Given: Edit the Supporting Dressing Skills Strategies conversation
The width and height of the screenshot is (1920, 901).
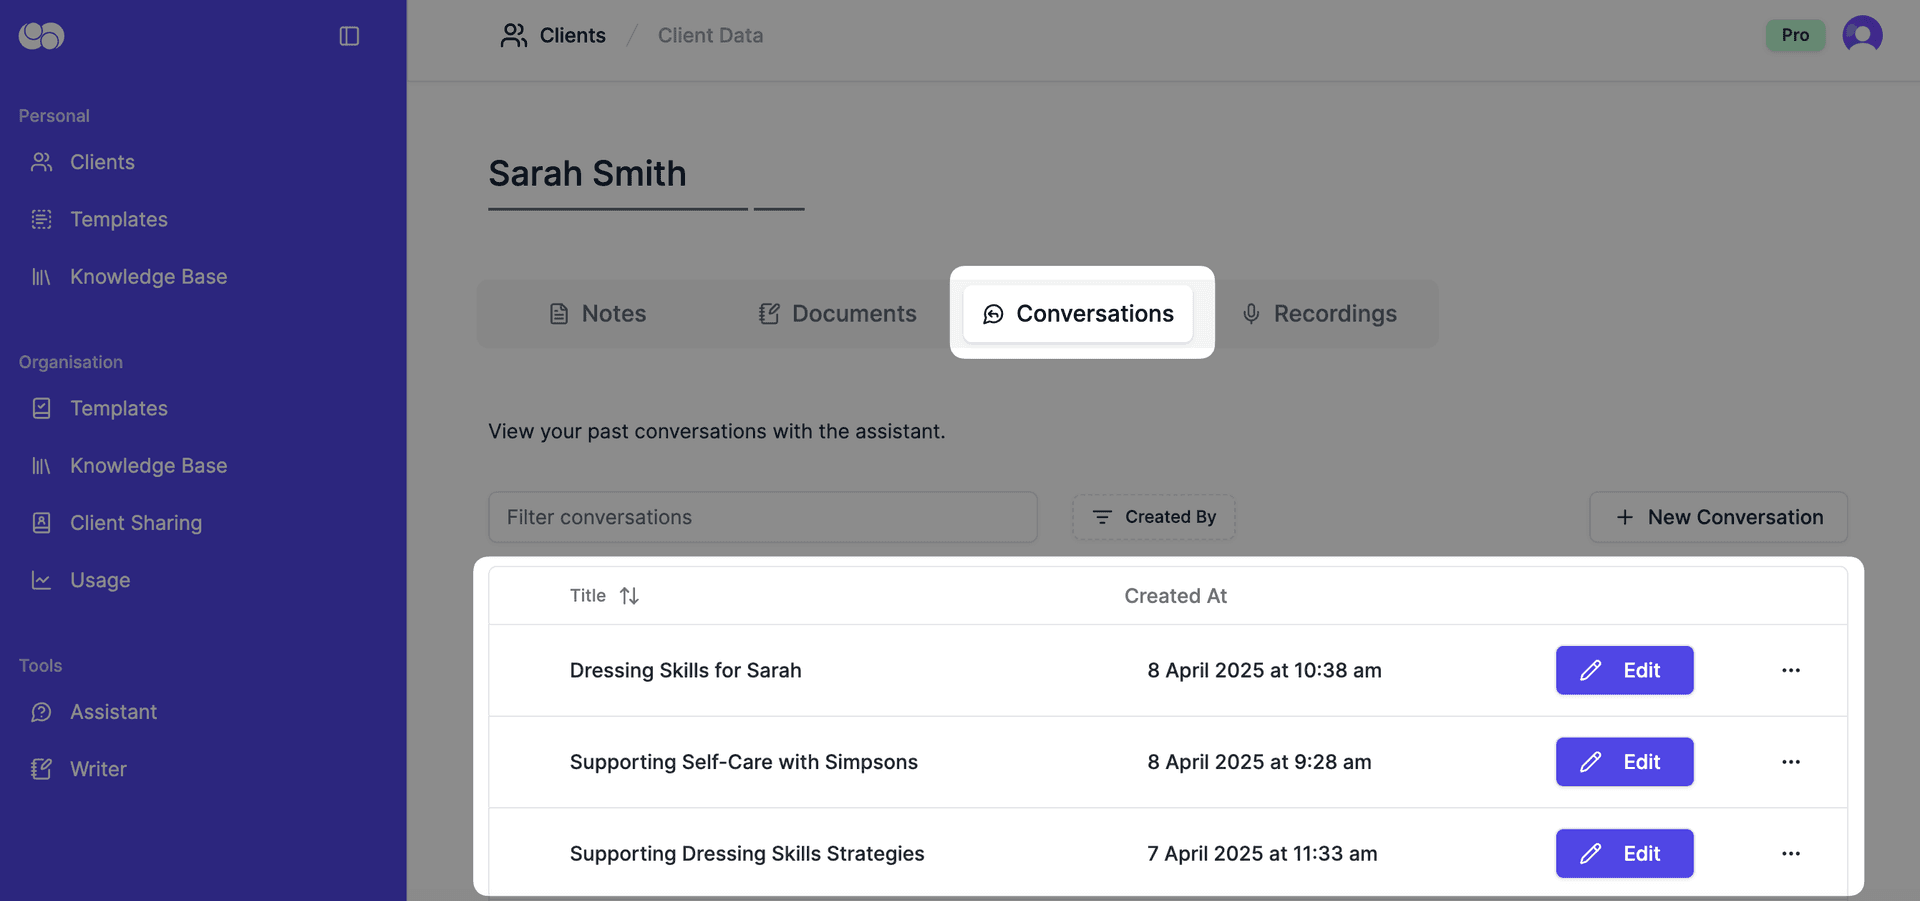Looking at the screenshot, I should pos(1624,853).
